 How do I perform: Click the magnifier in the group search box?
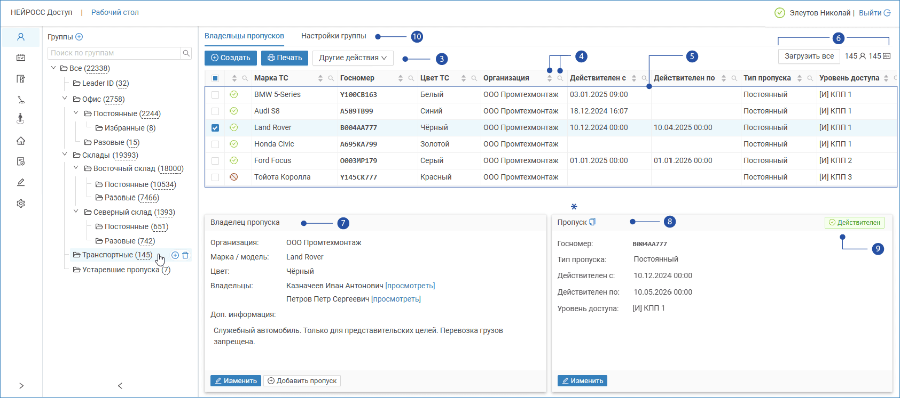186,53
